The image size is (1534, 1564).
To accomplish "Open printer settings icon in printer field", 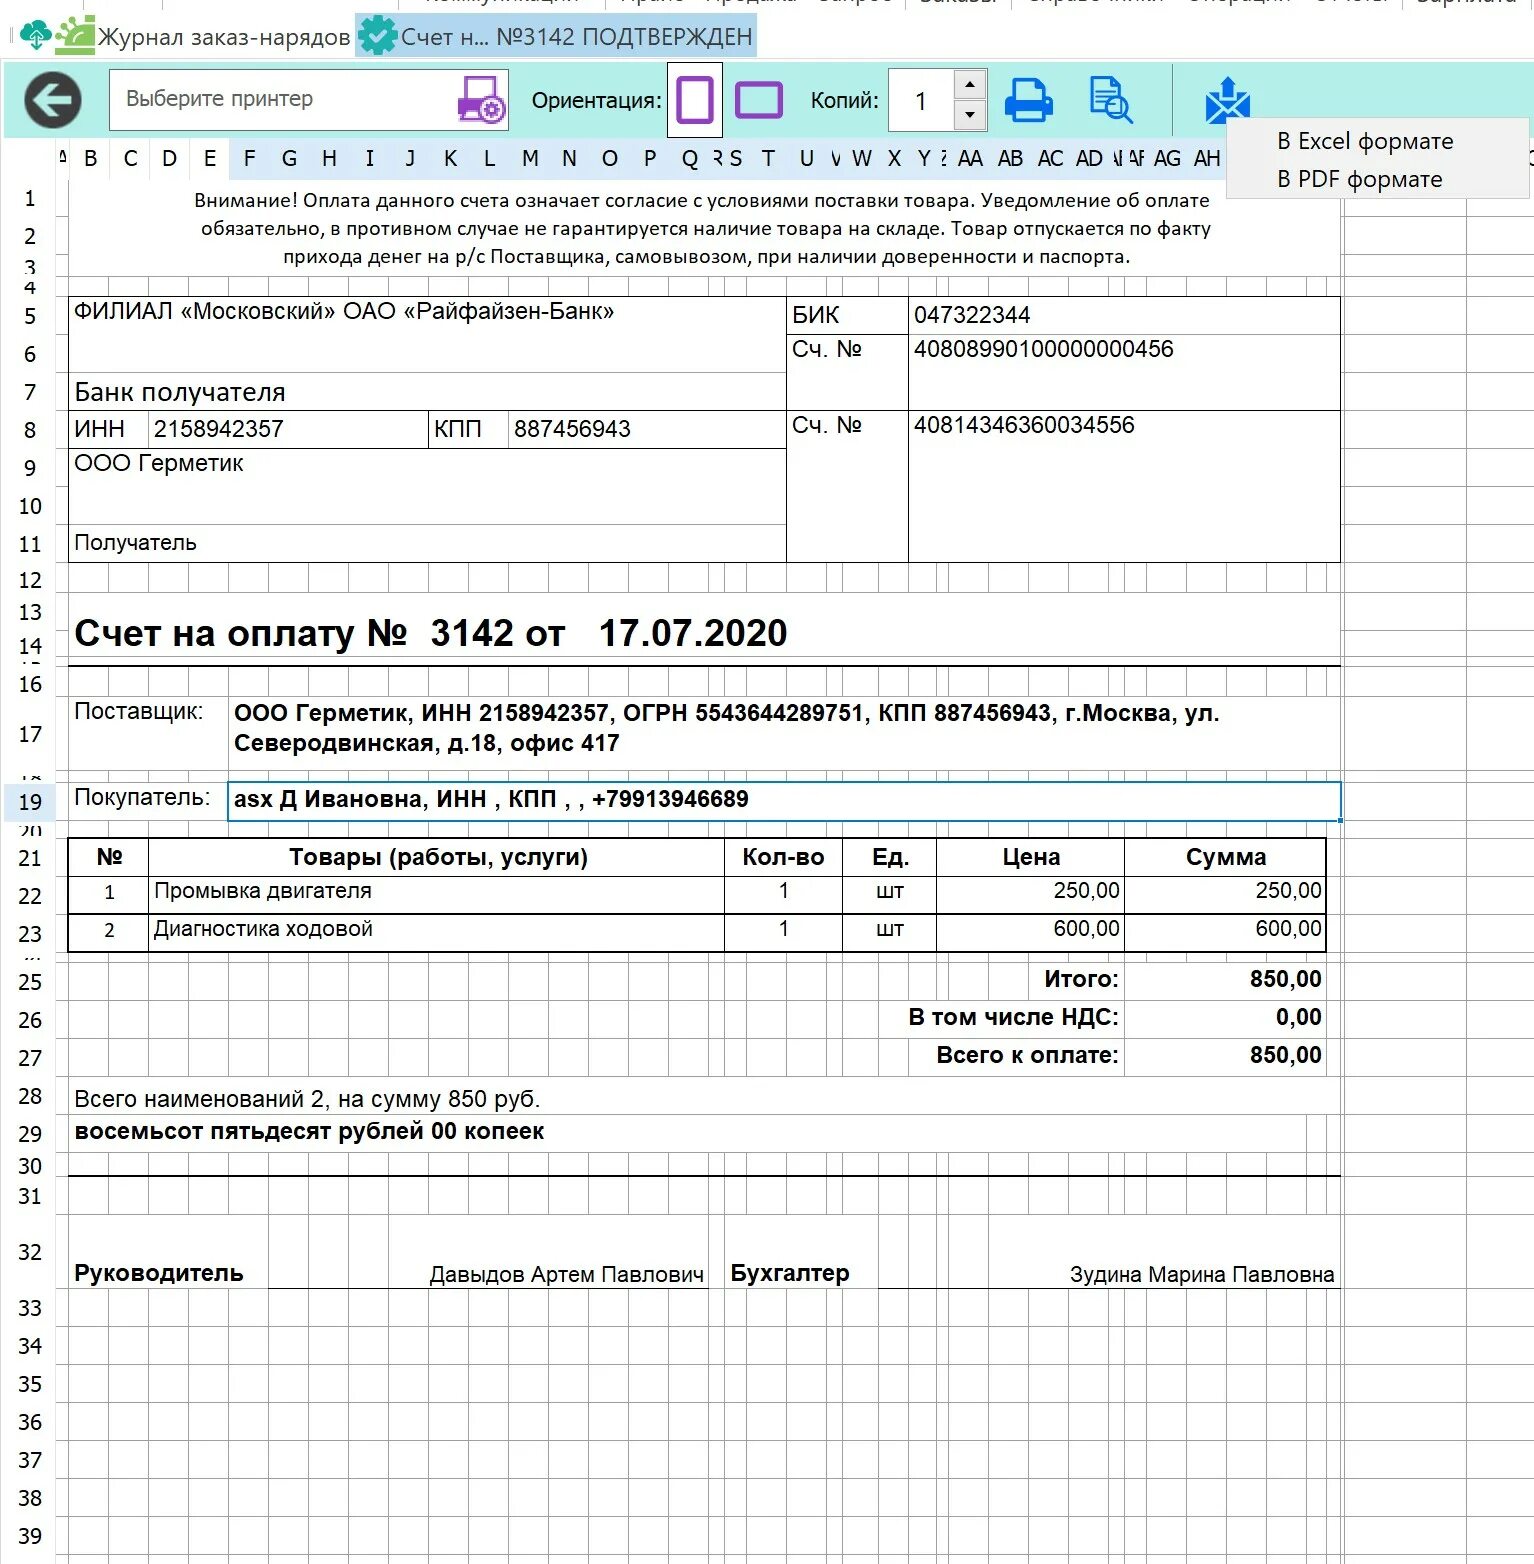I will (x=481, y=100).
